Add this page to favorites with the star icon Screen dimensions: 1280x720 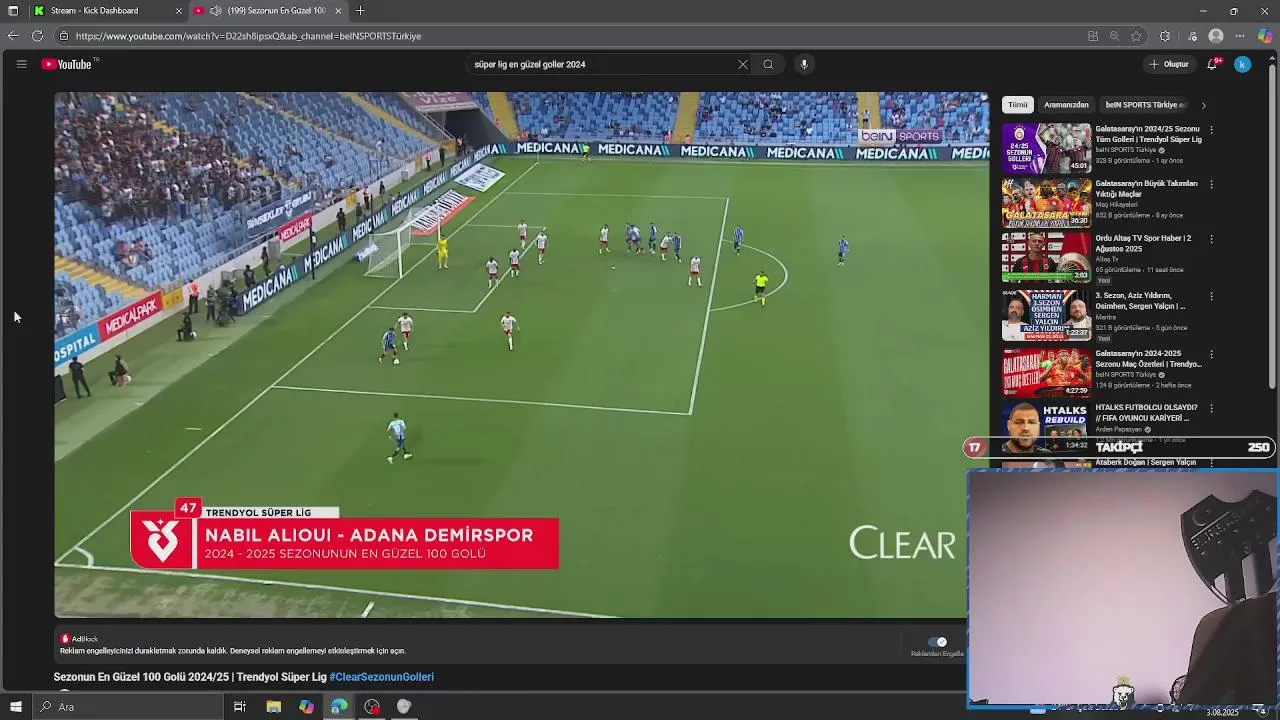[1136, 36]
